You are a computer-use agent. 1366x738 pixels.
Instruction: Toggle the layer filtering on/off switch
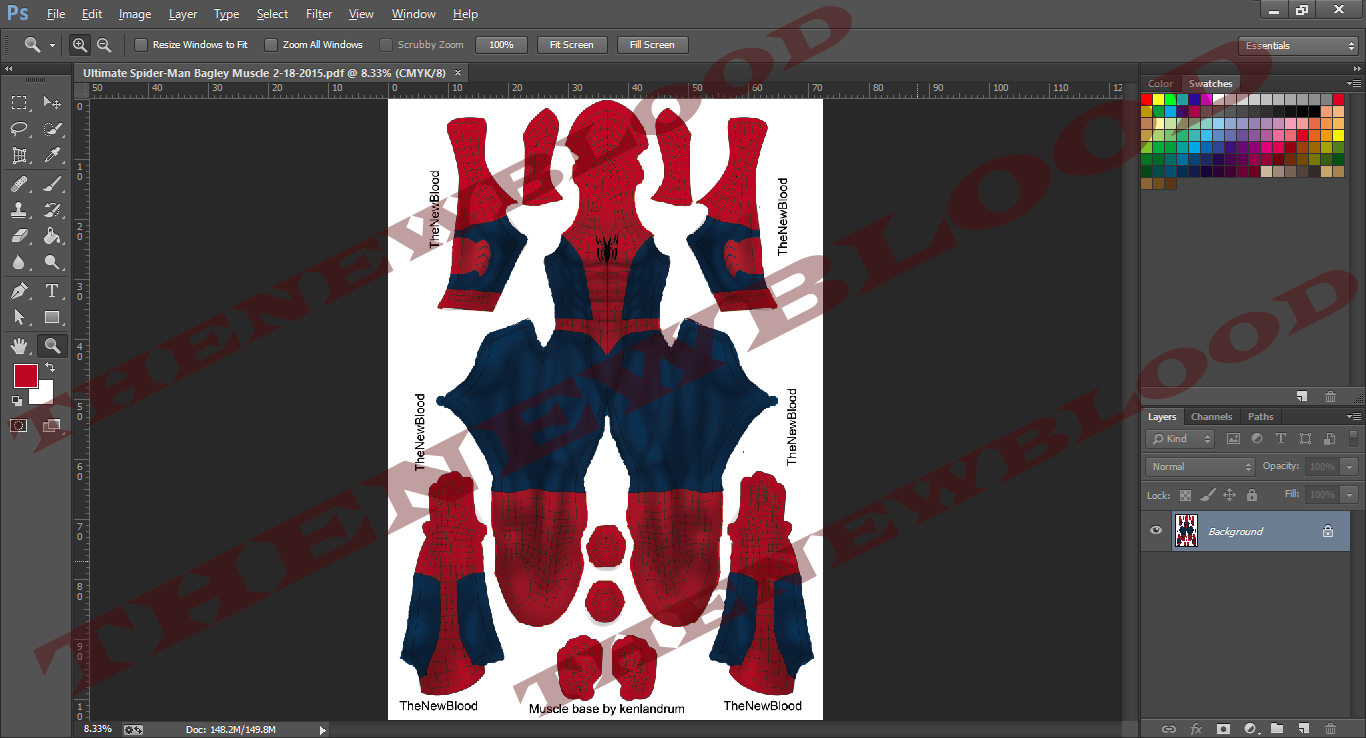[x=1355, y=438]
